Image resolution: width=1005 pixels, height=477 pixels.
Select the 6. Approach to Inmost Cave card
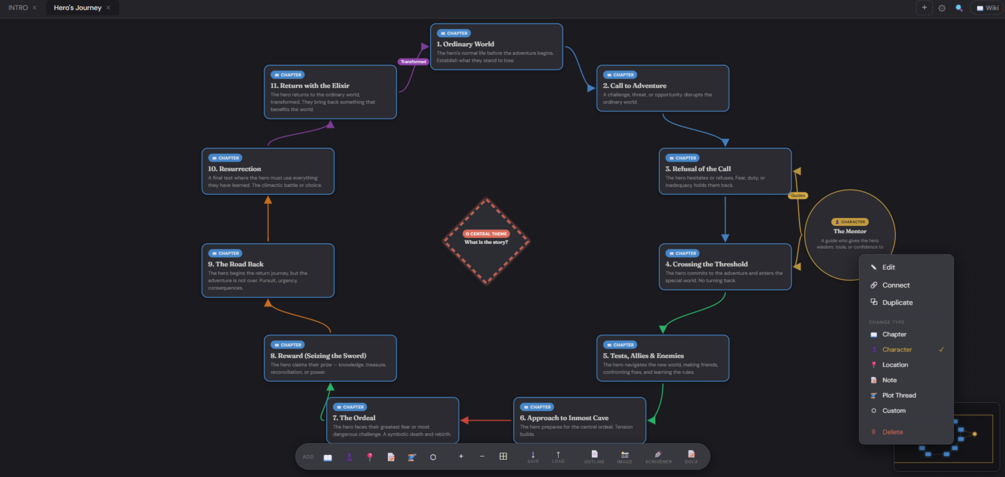[x=579, y=421]
